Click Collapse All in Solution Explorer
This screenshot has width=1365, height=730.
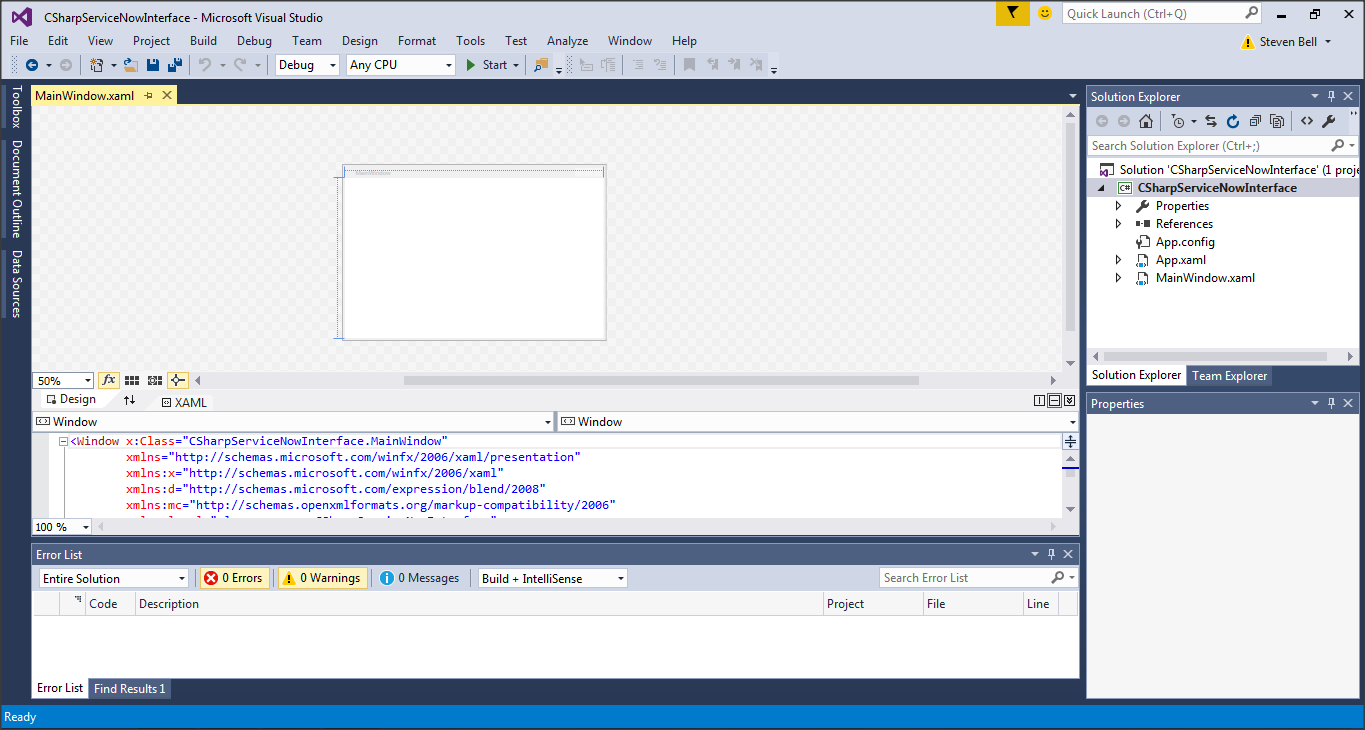coord(1255,121)
